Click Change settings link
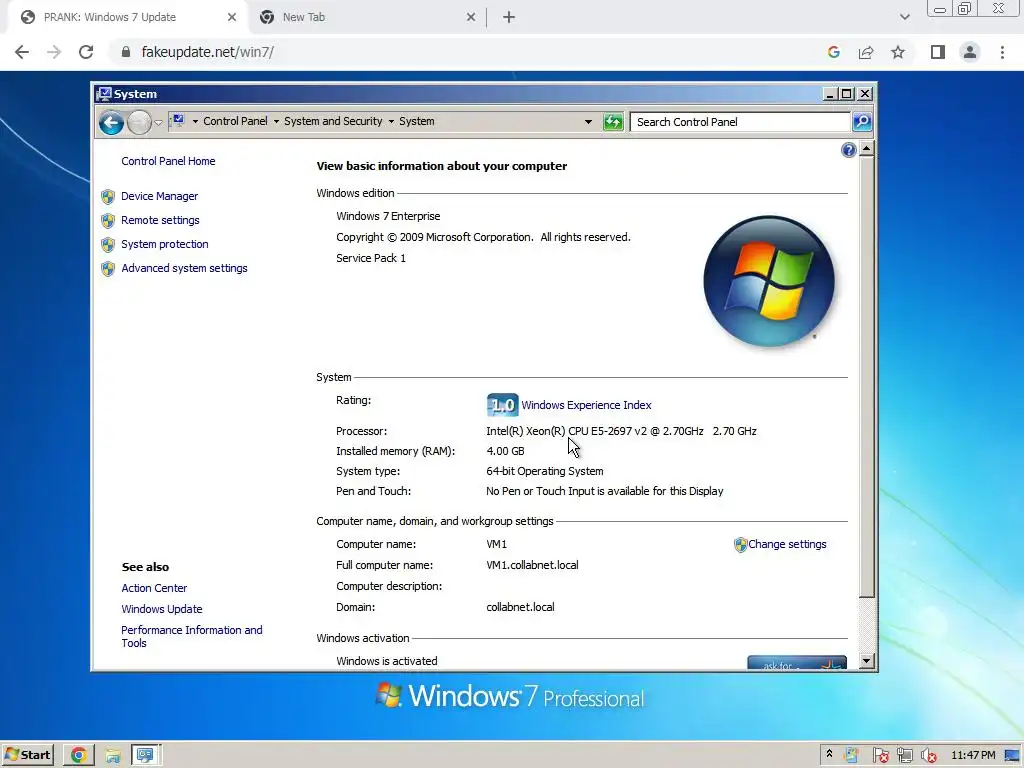1024x768 pixels. tap(787, 544)
